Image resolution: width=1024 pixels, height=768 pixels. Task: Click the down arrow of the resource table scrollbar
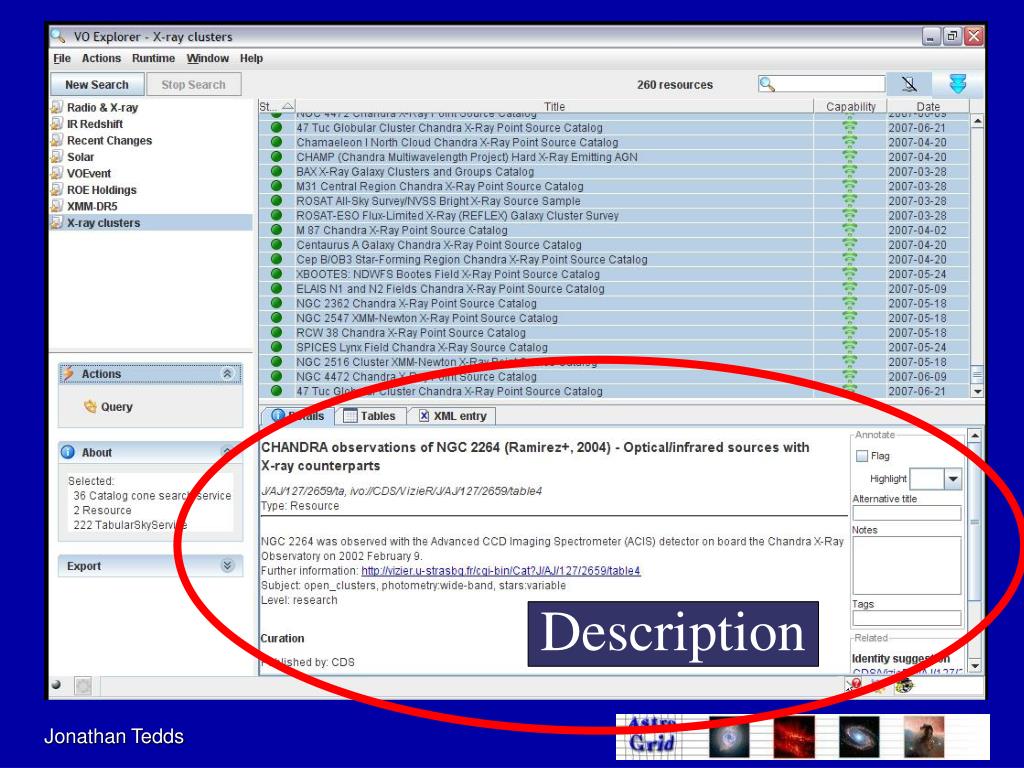tap(977, 391)
